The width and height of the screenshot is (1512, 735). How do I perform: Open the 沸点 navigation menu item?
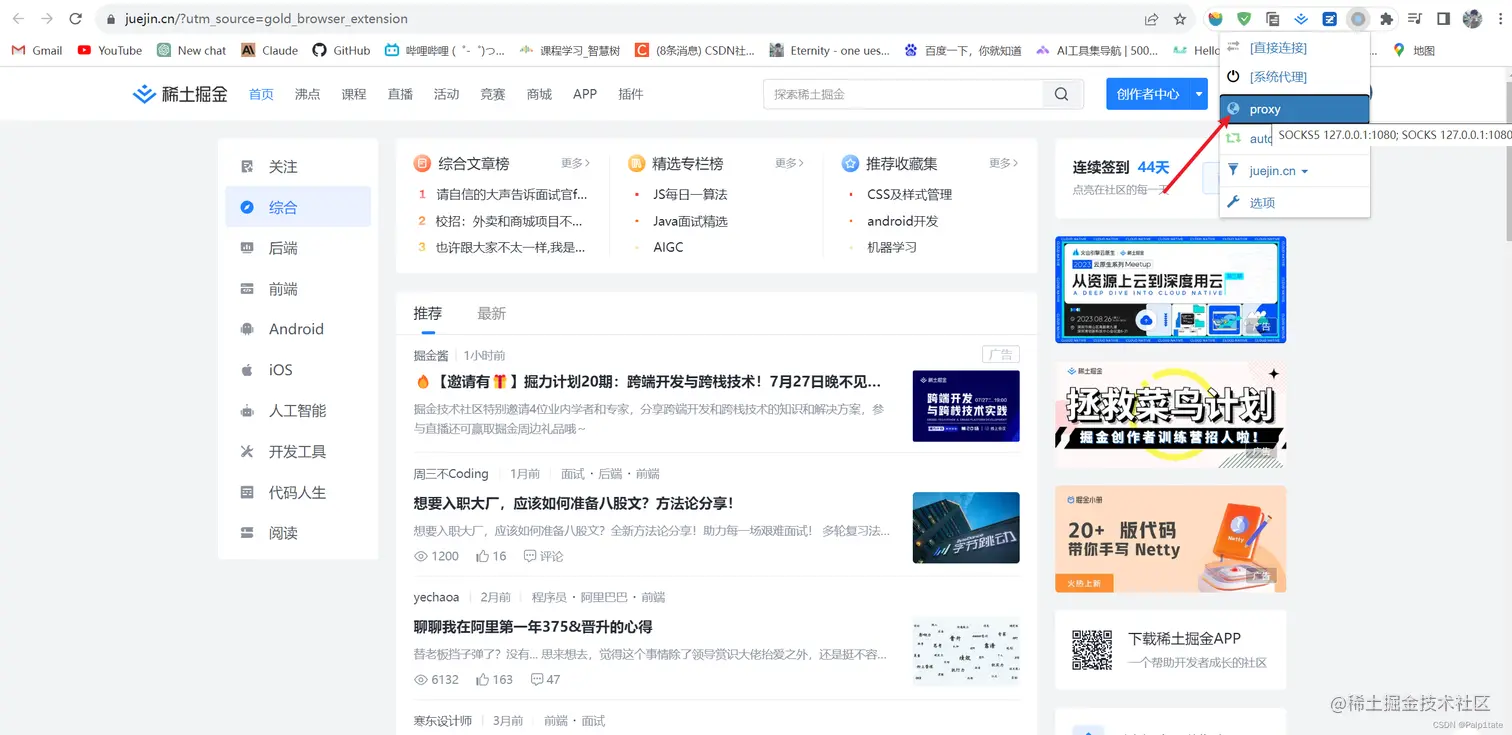click(307, 93)
